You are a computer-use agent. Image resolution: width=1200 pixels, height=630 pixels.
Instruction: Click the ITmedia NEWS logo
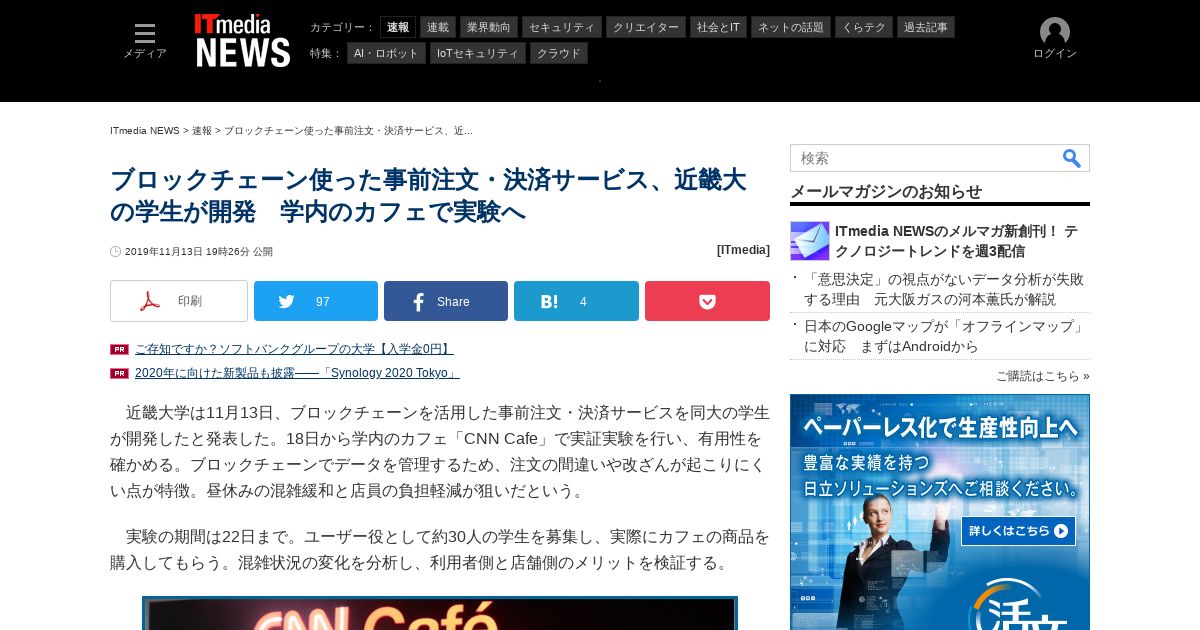(243, 41)
